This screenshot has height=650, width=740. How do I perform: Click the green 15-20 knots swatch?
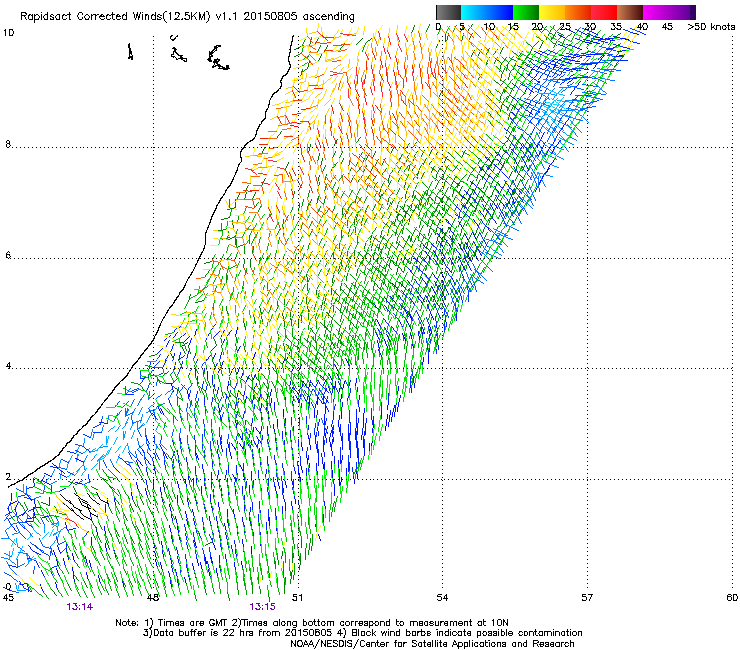pyautogui.click(x=526, y=12)
